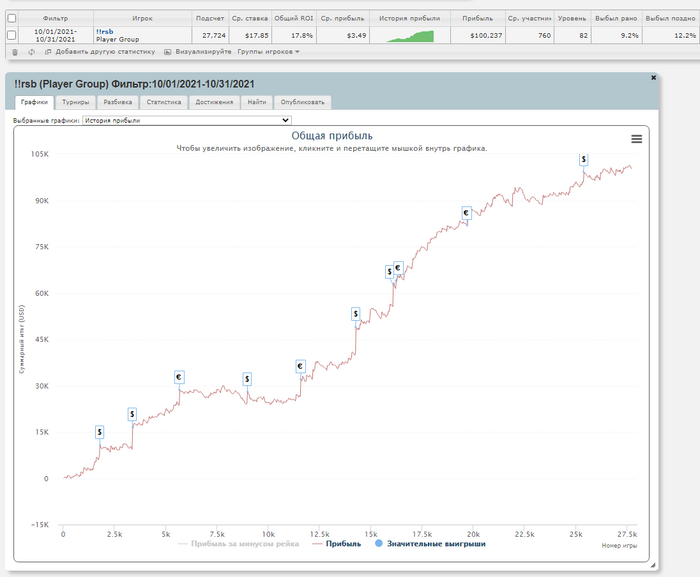Click the 27,724 count cell
This screenshot has width=700, height=577.
coord(210,35)
